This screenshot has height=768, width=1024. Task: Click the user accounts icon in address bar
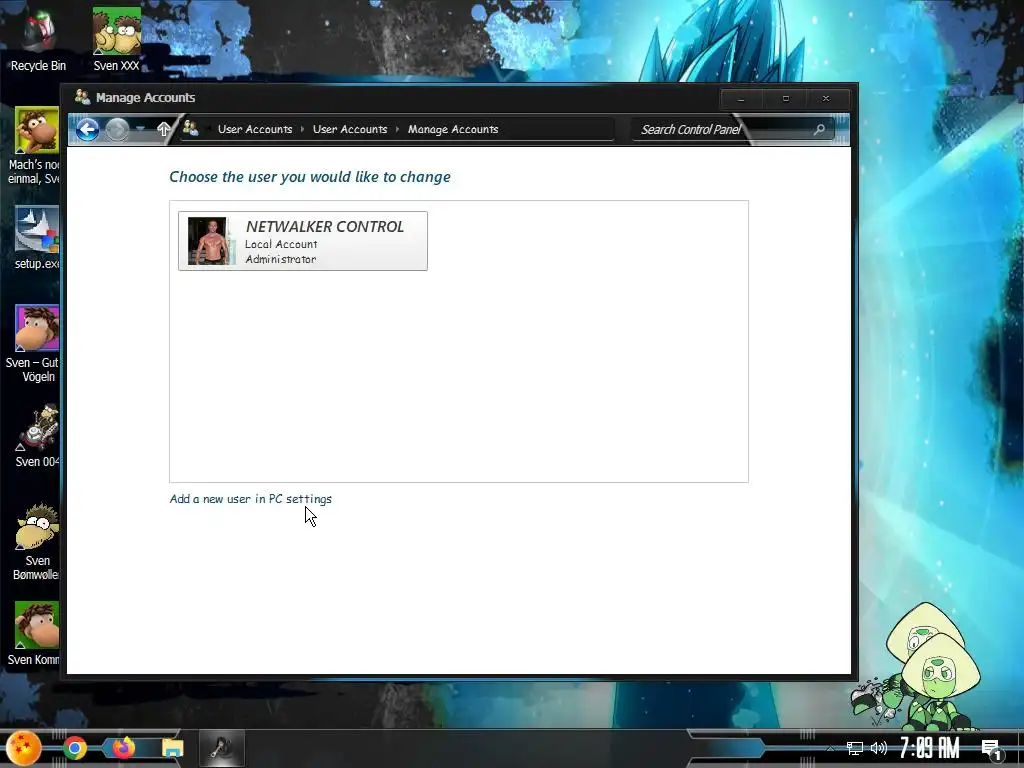[190, 129]
